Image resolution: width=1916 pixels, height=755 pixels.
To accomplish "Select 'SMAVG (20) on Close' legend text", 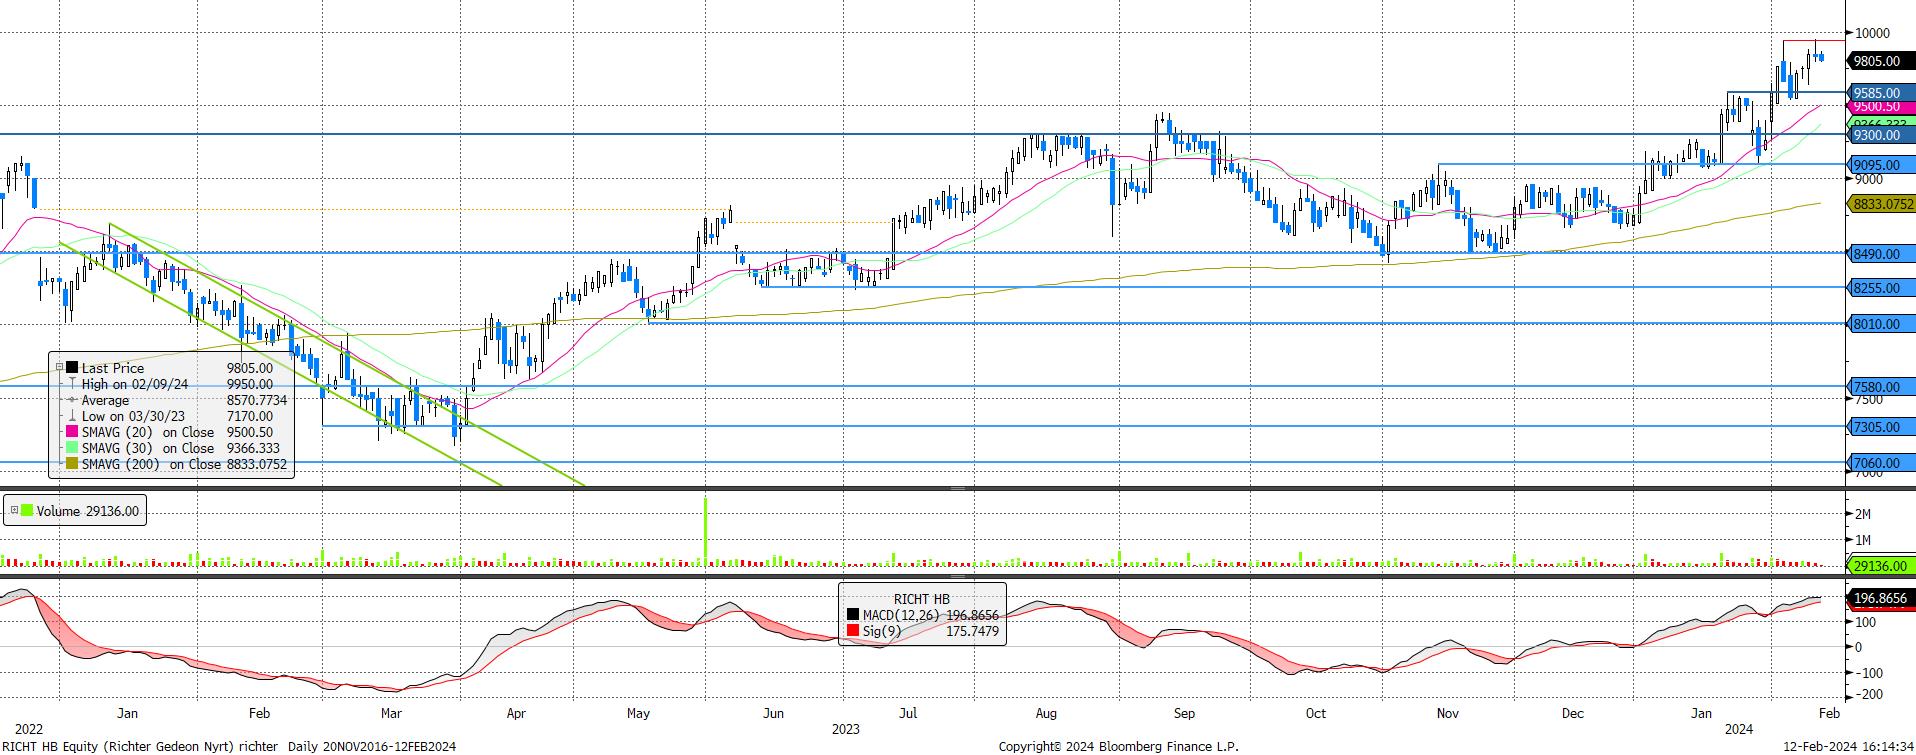I will click(x=148, y=432).
